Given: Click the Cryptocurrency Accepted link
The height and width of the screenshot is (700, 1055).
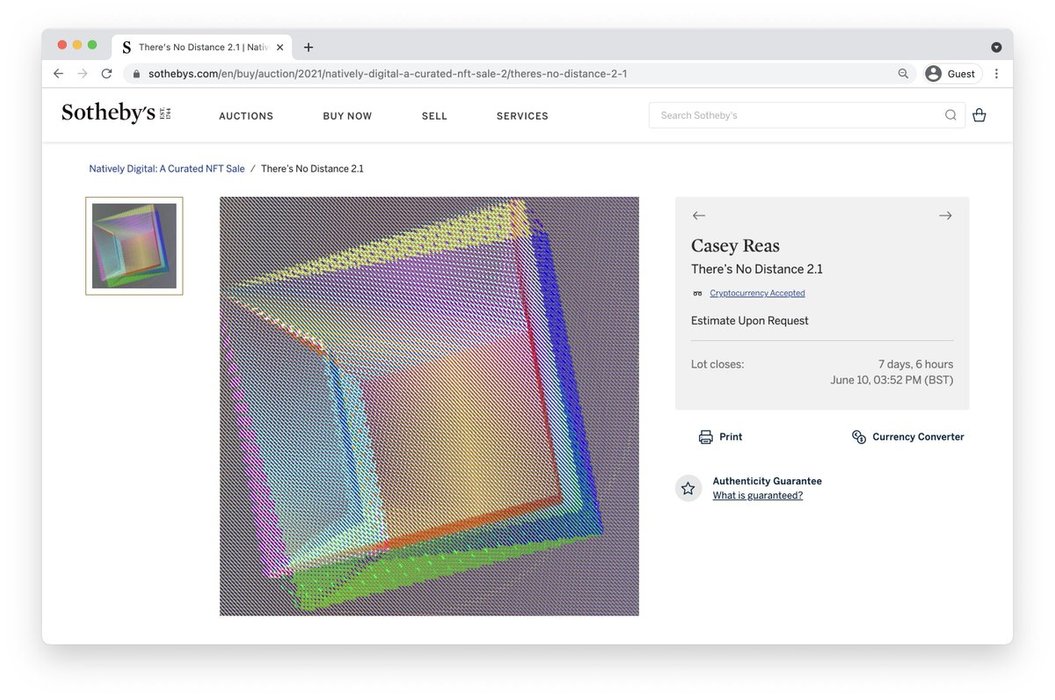Looking at the screenshot, I should click(757, 293).
